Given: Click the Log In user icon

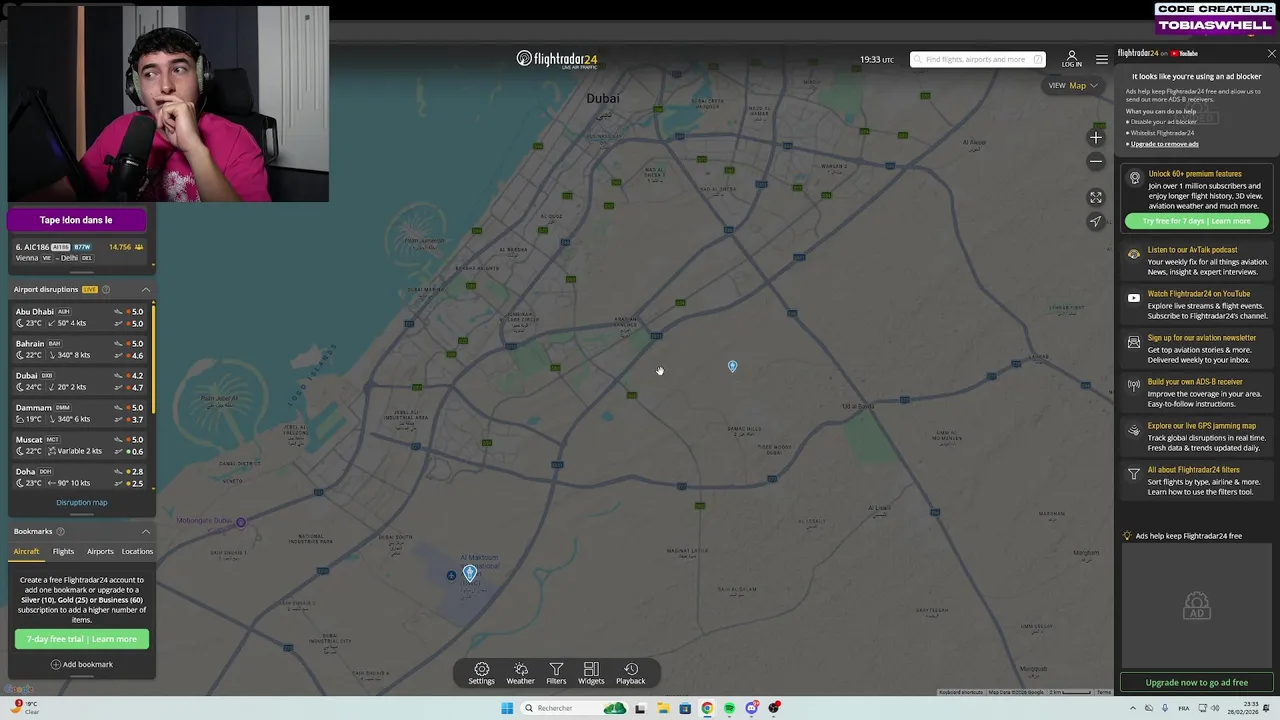Looking at the screenshot, I should click(1071, 59).
